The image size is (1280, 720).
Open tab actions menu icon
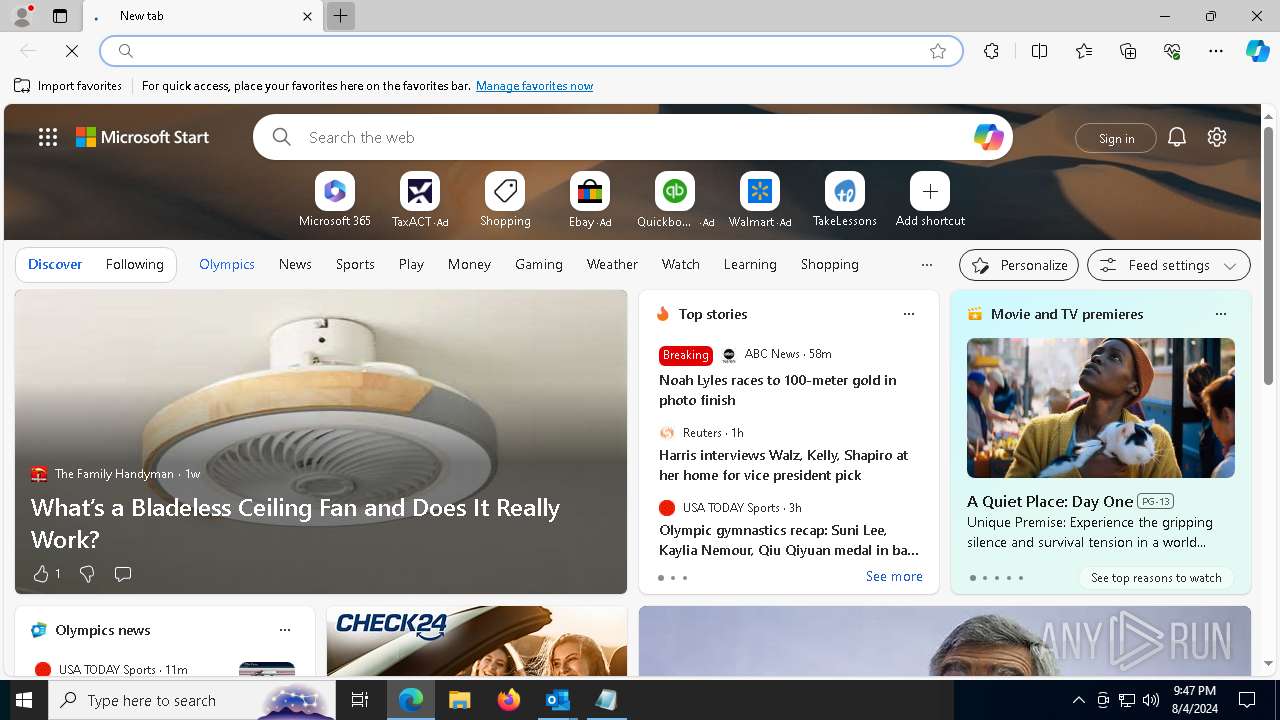(x=60, y=16)
